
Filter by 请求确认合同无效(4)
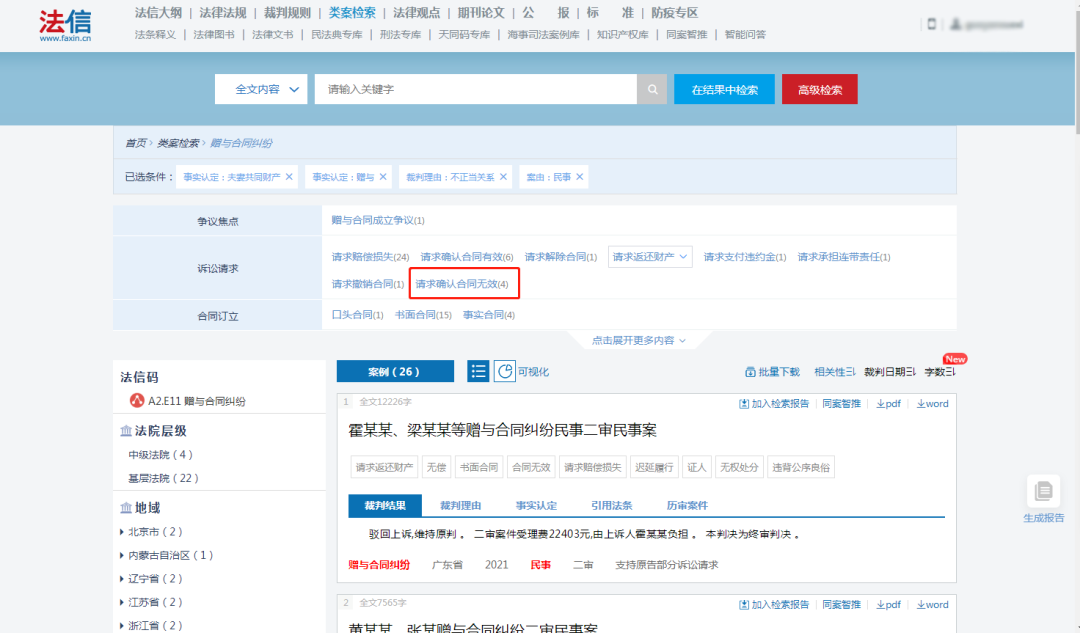point(461,284)
